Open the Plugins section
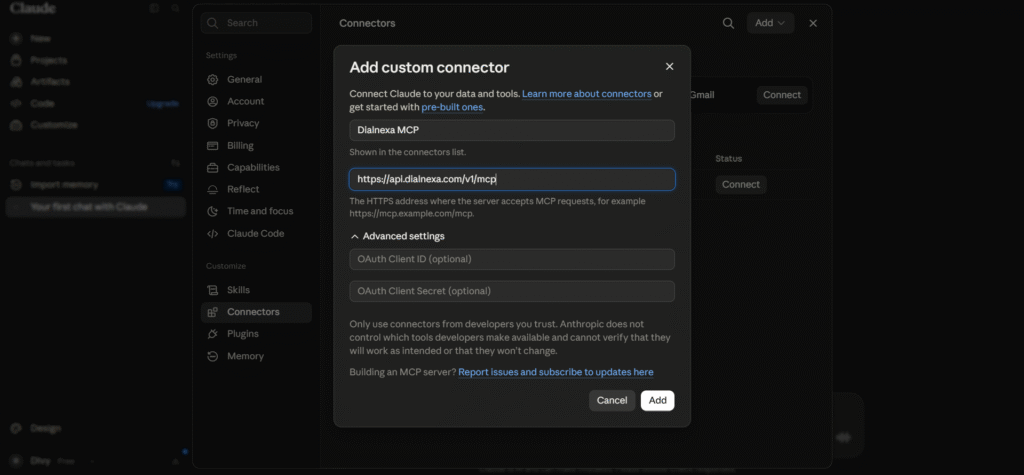 [256, 334]
